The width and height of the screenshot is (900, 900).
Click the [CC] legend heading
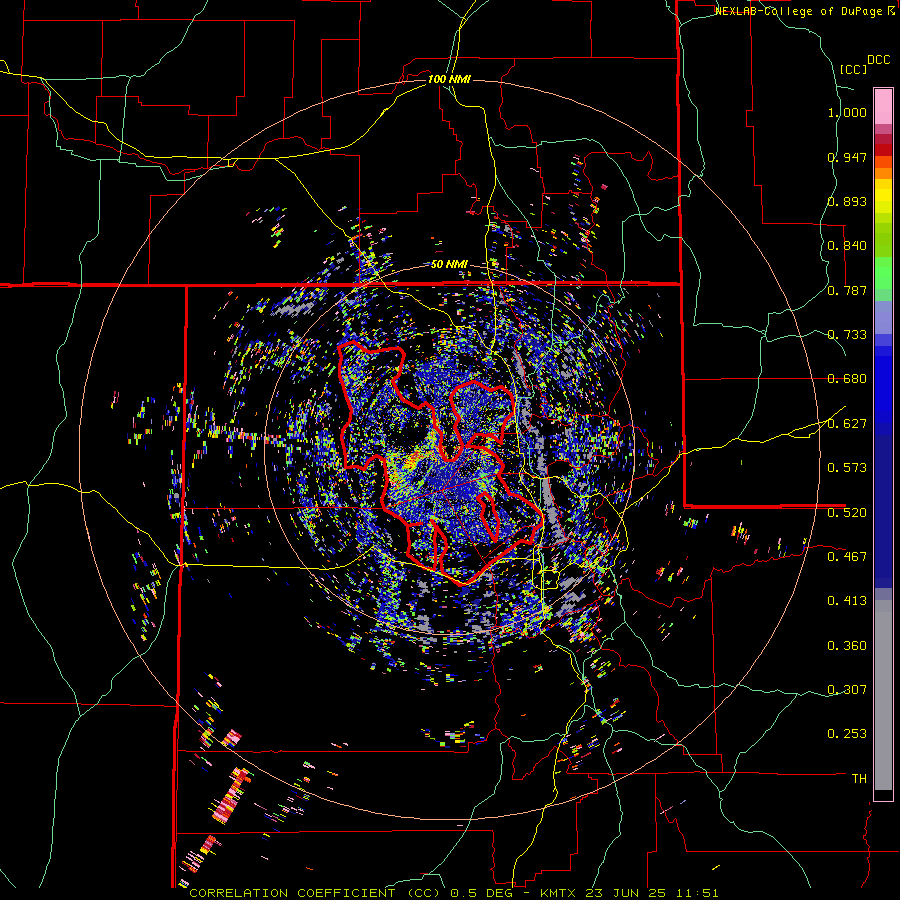click(853, 69)
